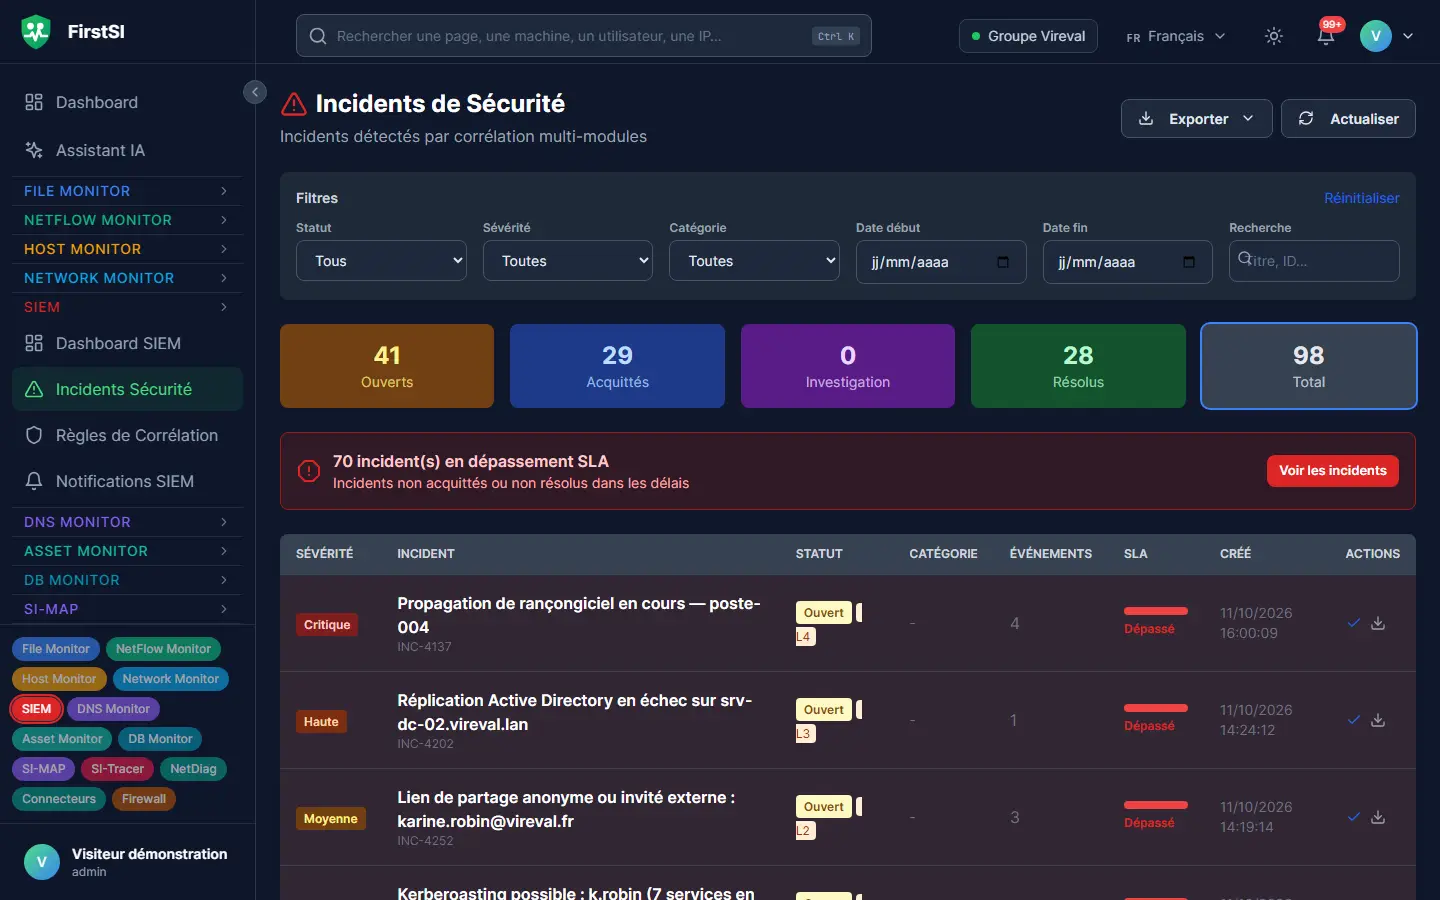Toggle the light/dark theme sun icon
The image size is (1440, 900).
(x=1273, y=36)
